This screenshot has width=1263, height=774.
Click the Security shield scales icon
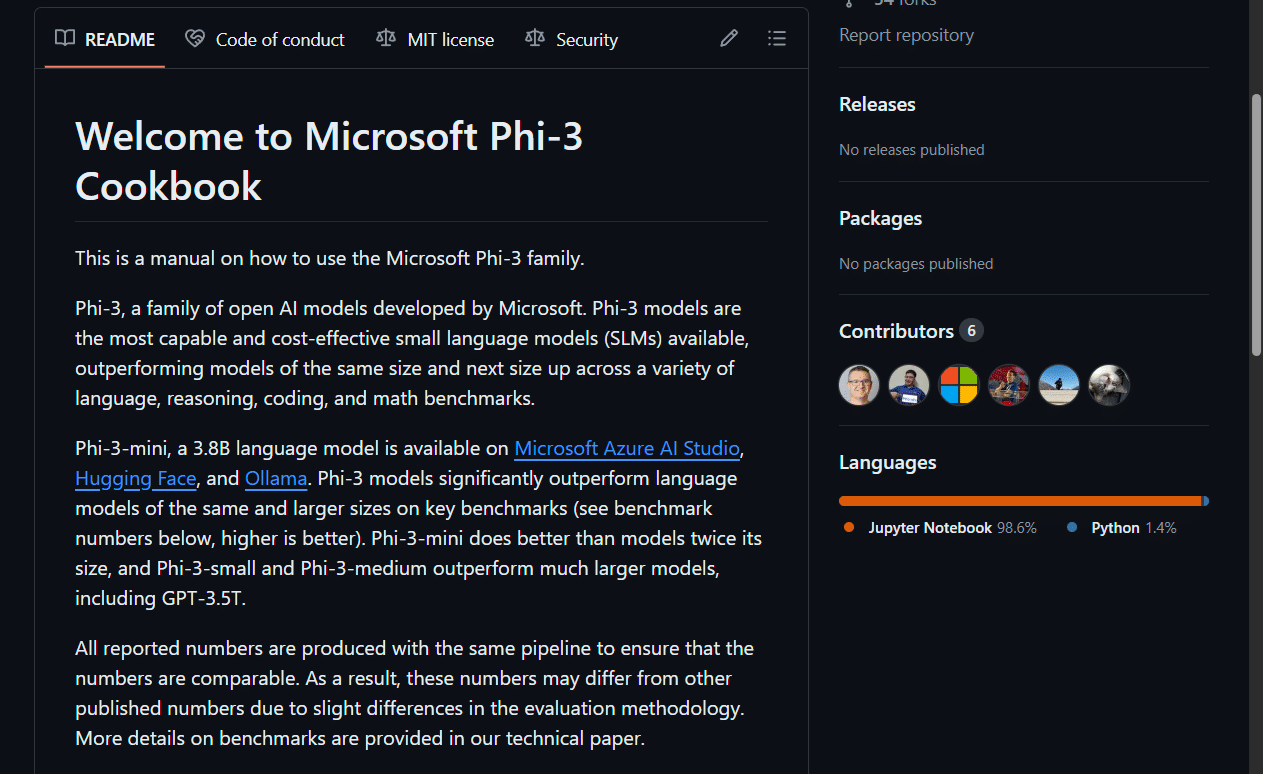pyautogui.click(x=534, y=39)
